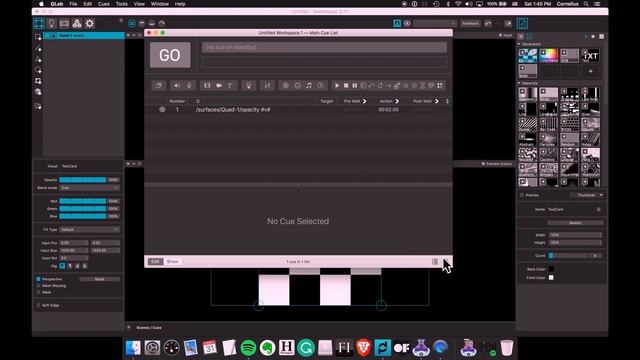This screenshot has height=360, width=640.
Task: Add a Timecode cue with the clock icon
Action: 321,85
